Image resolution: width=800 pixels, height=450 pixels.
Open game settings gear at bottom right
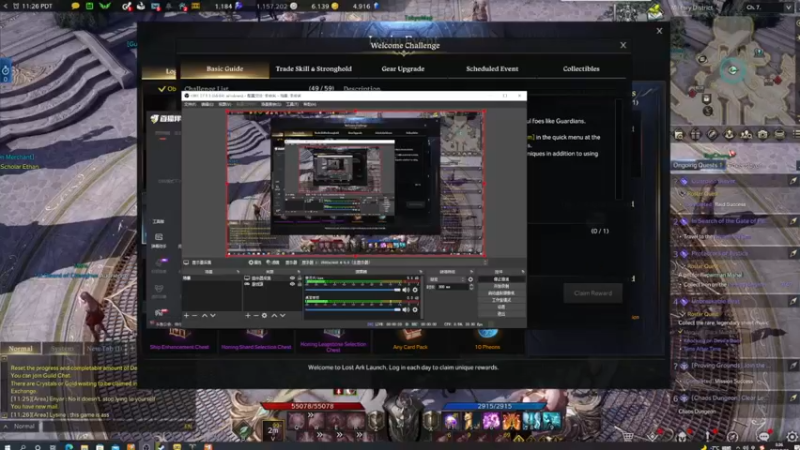[x=791, y=436]
